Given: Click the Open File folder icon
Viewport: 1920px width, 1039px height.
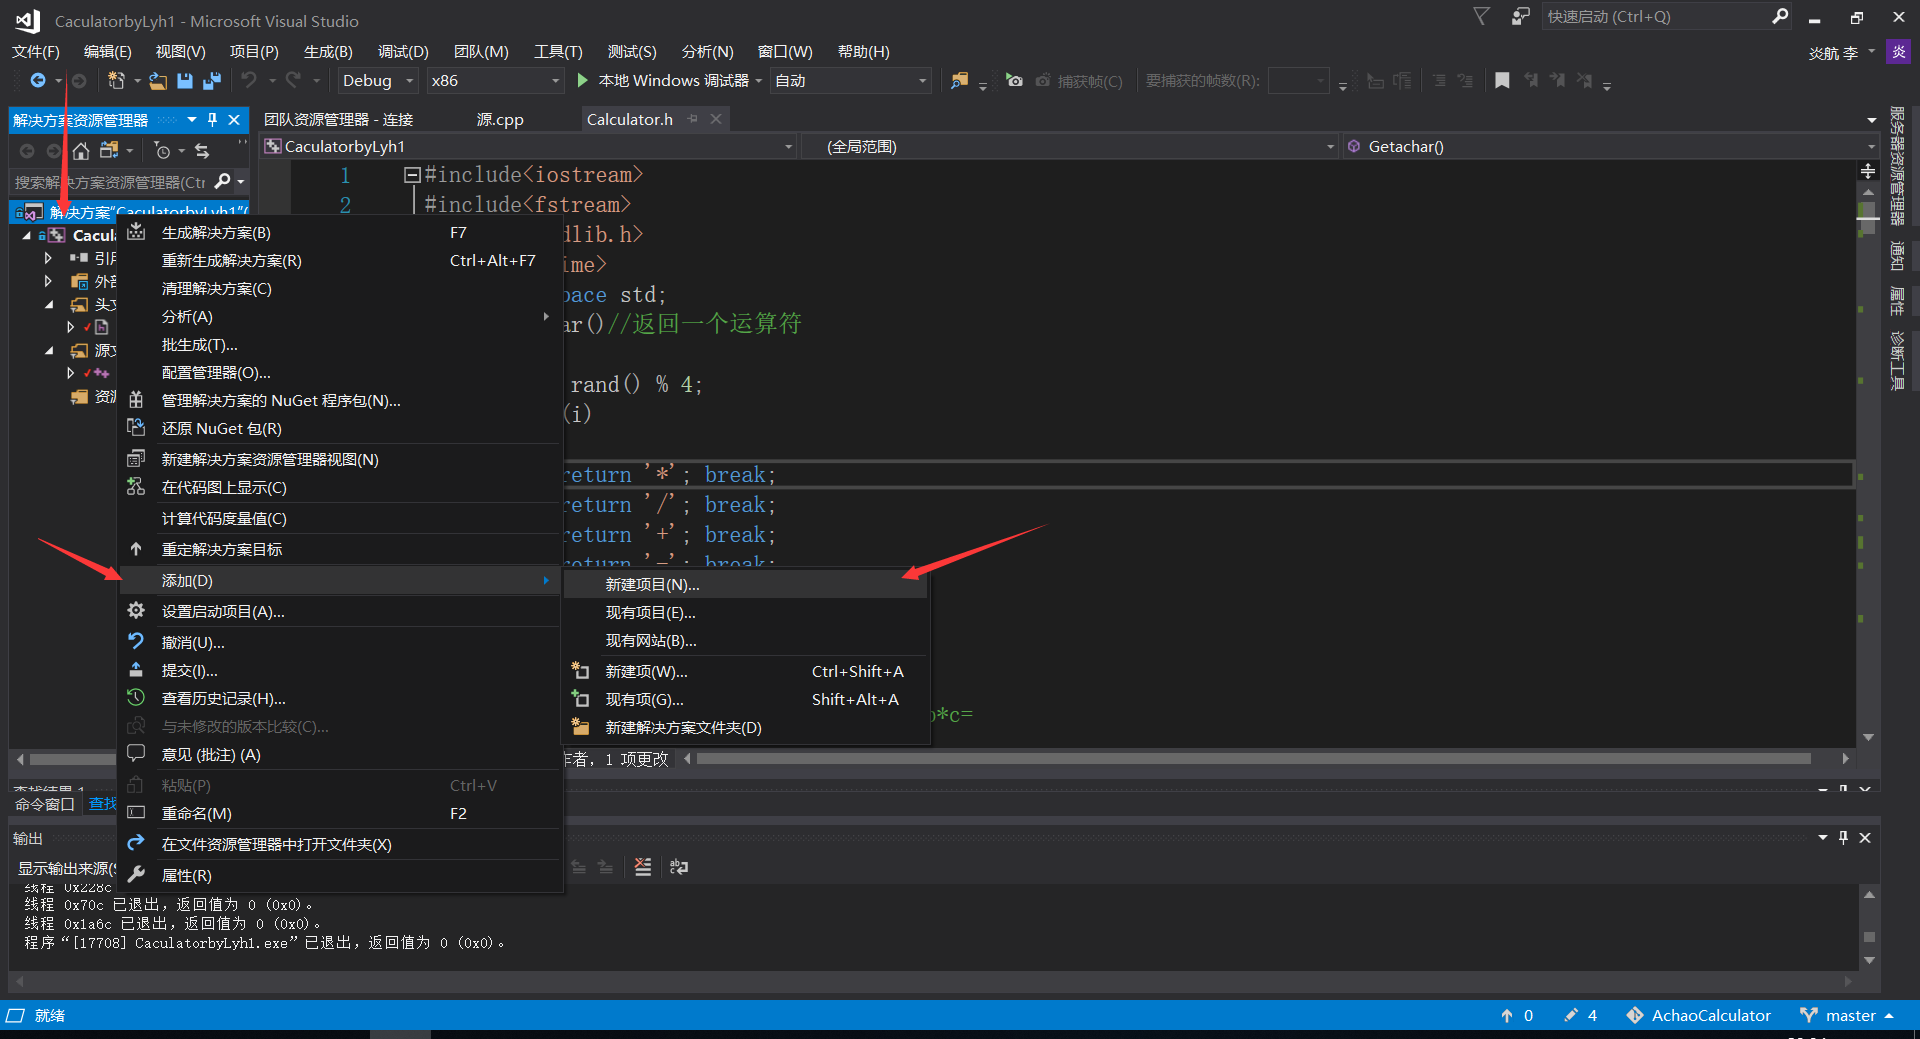Looking at the screenshot, I should pos(158,81).
